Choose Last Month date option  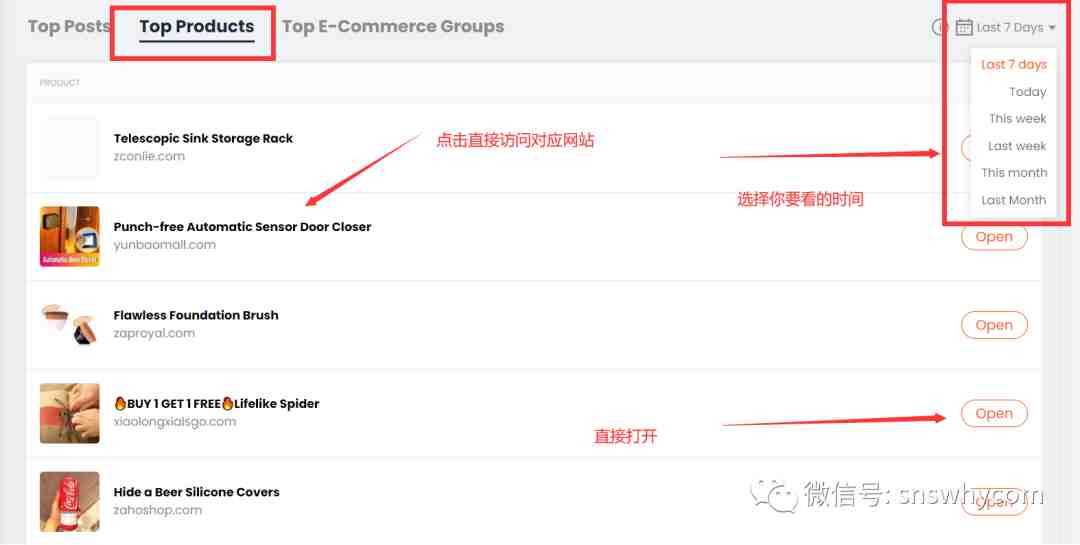(1013, 200)
